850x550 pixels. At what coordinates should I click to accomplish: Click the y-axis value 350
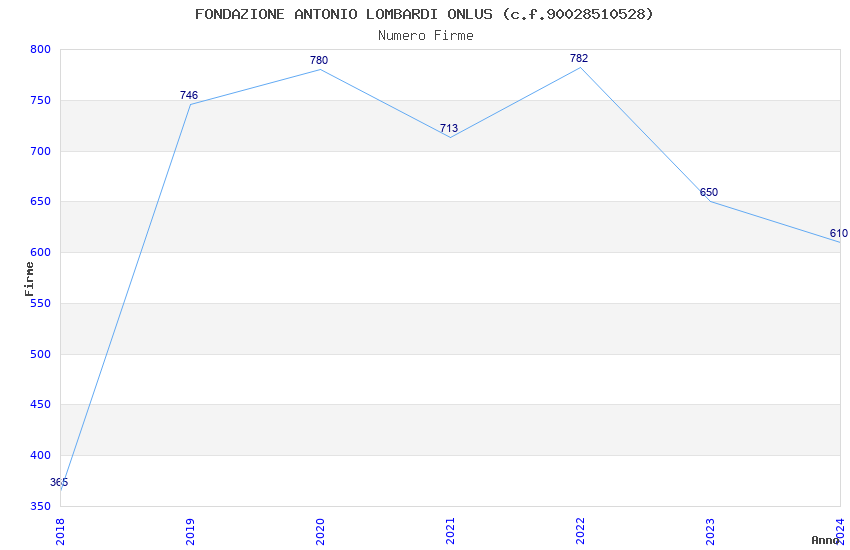pos(41,507)
